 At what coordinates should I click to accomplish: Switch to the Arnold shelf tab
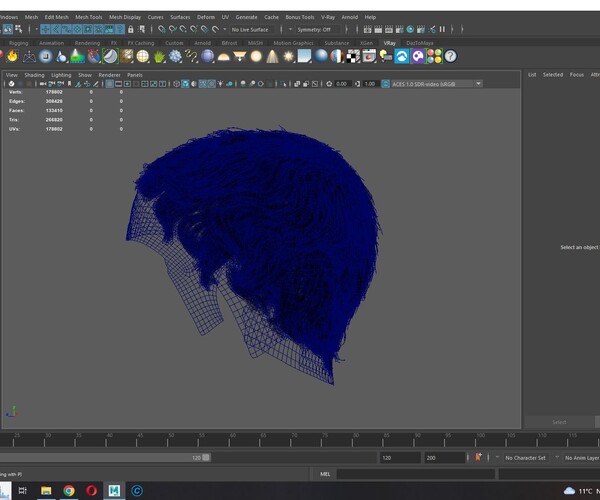click(x=202, y=43)
